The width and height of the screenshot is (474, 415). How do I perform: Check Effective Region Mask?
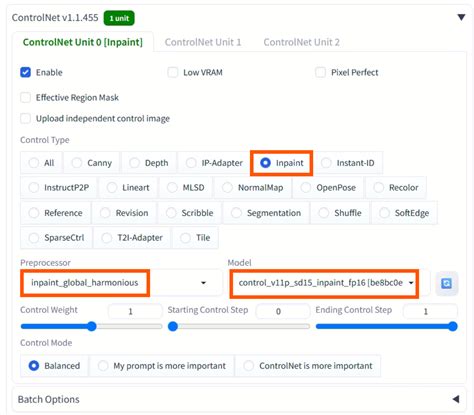tap(26, 98)
